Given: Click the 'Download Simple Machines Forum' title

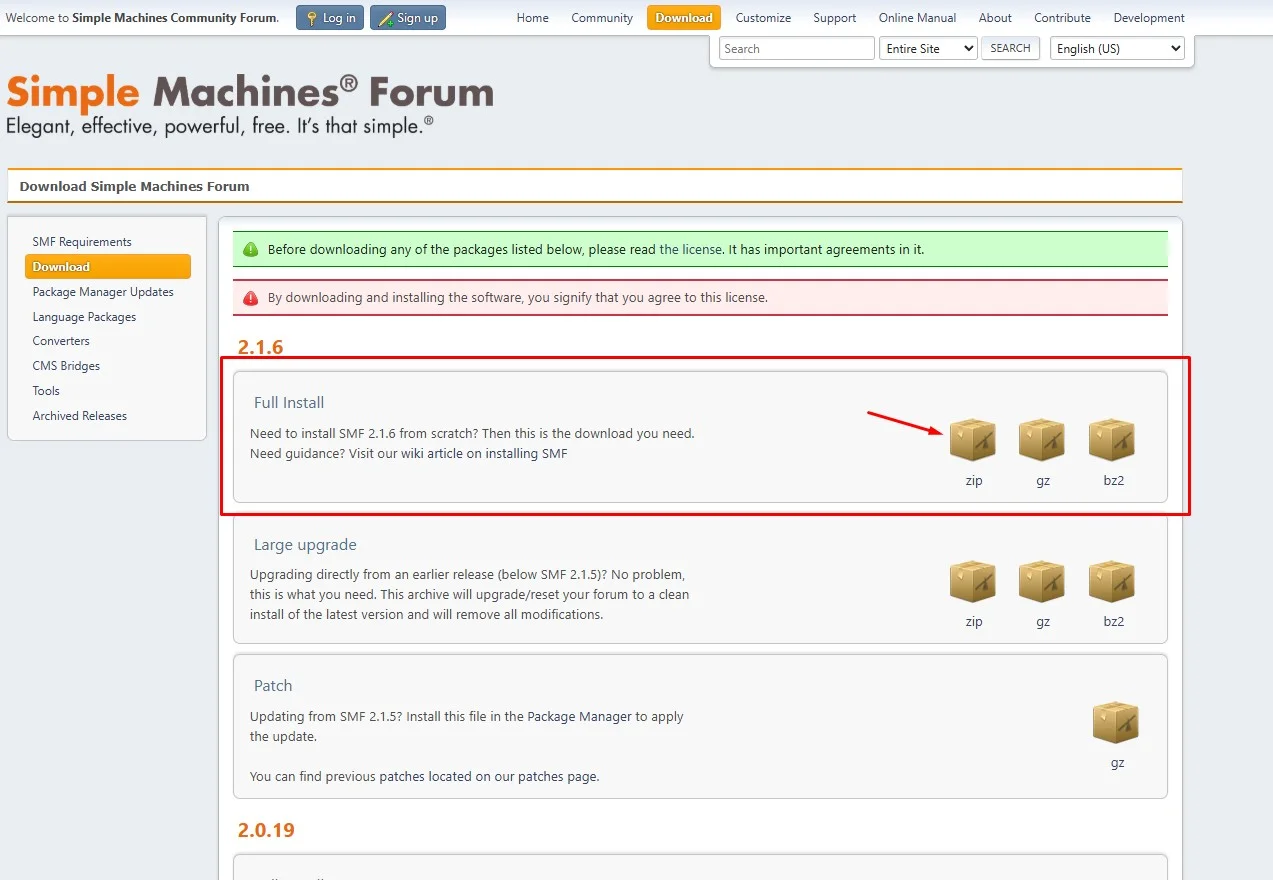Looking at the screenshot, I should (135, 186).
